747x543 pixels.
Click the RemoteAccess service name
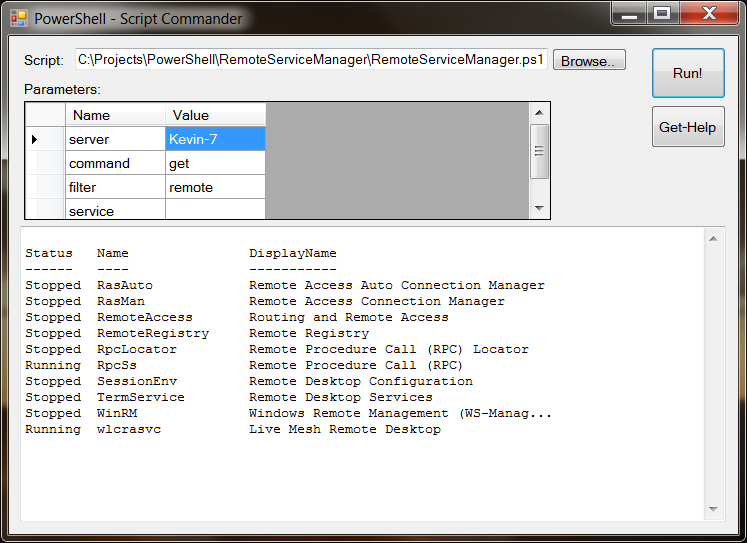tap(145, 317)
